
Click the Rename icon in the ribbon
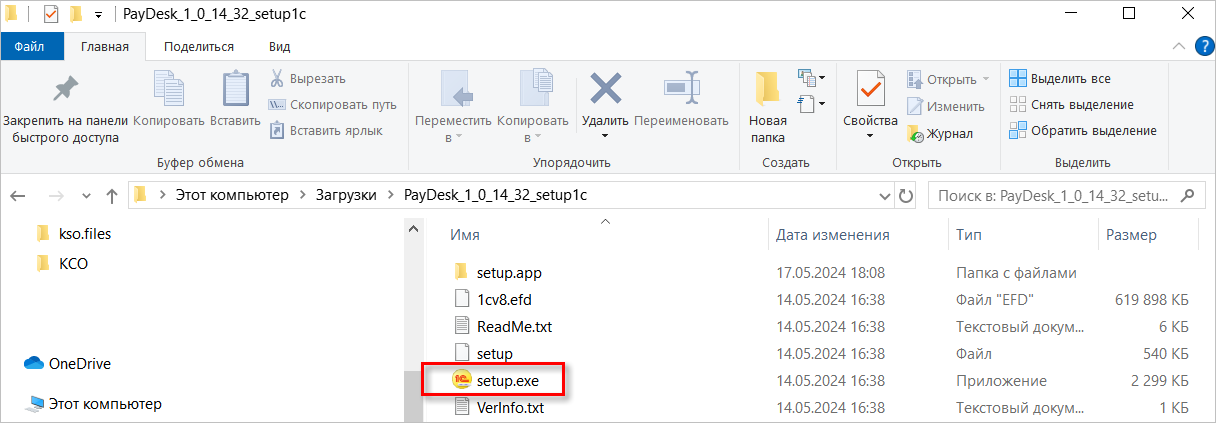pyautogui.click(x=680, y=90)
